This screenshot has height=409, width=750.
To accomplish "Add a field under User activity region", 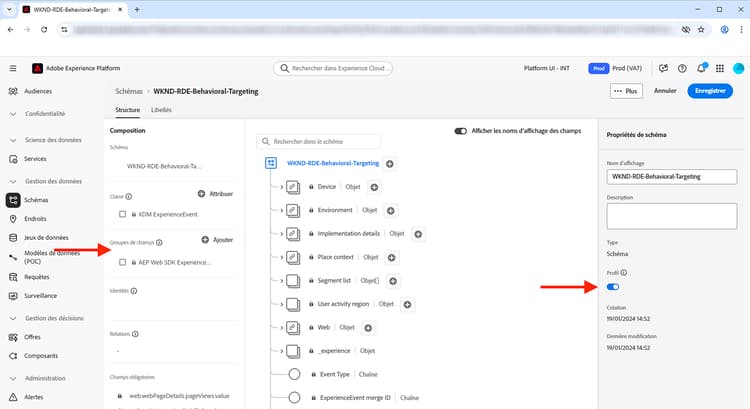I will pyautogui.click(x=407, y=304).
